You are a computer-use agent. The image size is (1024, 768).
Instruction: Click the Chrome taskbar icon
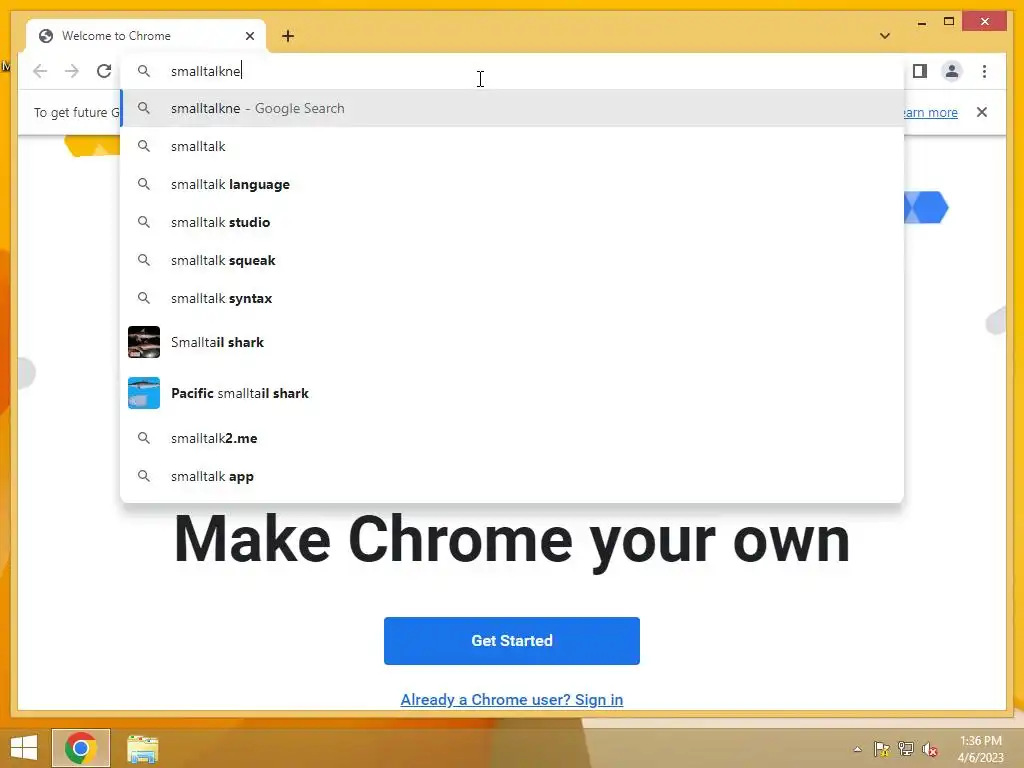coord(81,748)
